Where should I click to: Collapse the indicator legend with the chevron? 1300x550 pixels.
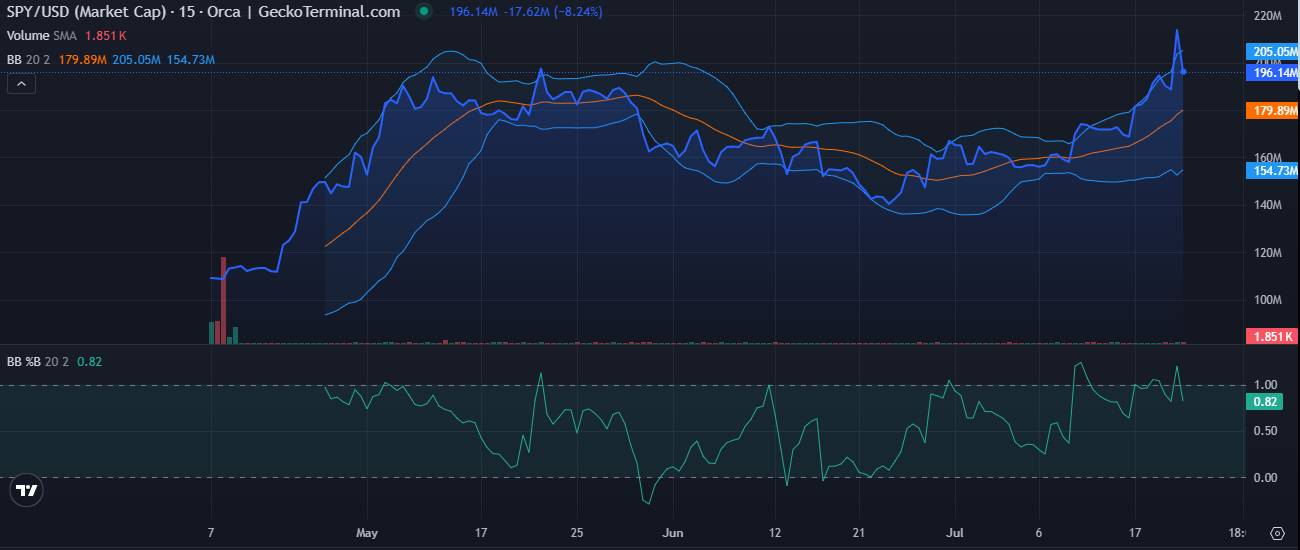(21, 84)
